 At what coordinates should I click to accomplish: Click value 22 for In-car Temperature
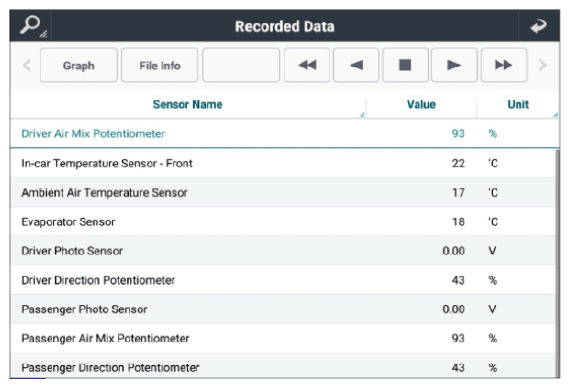(x=458, y=163)
